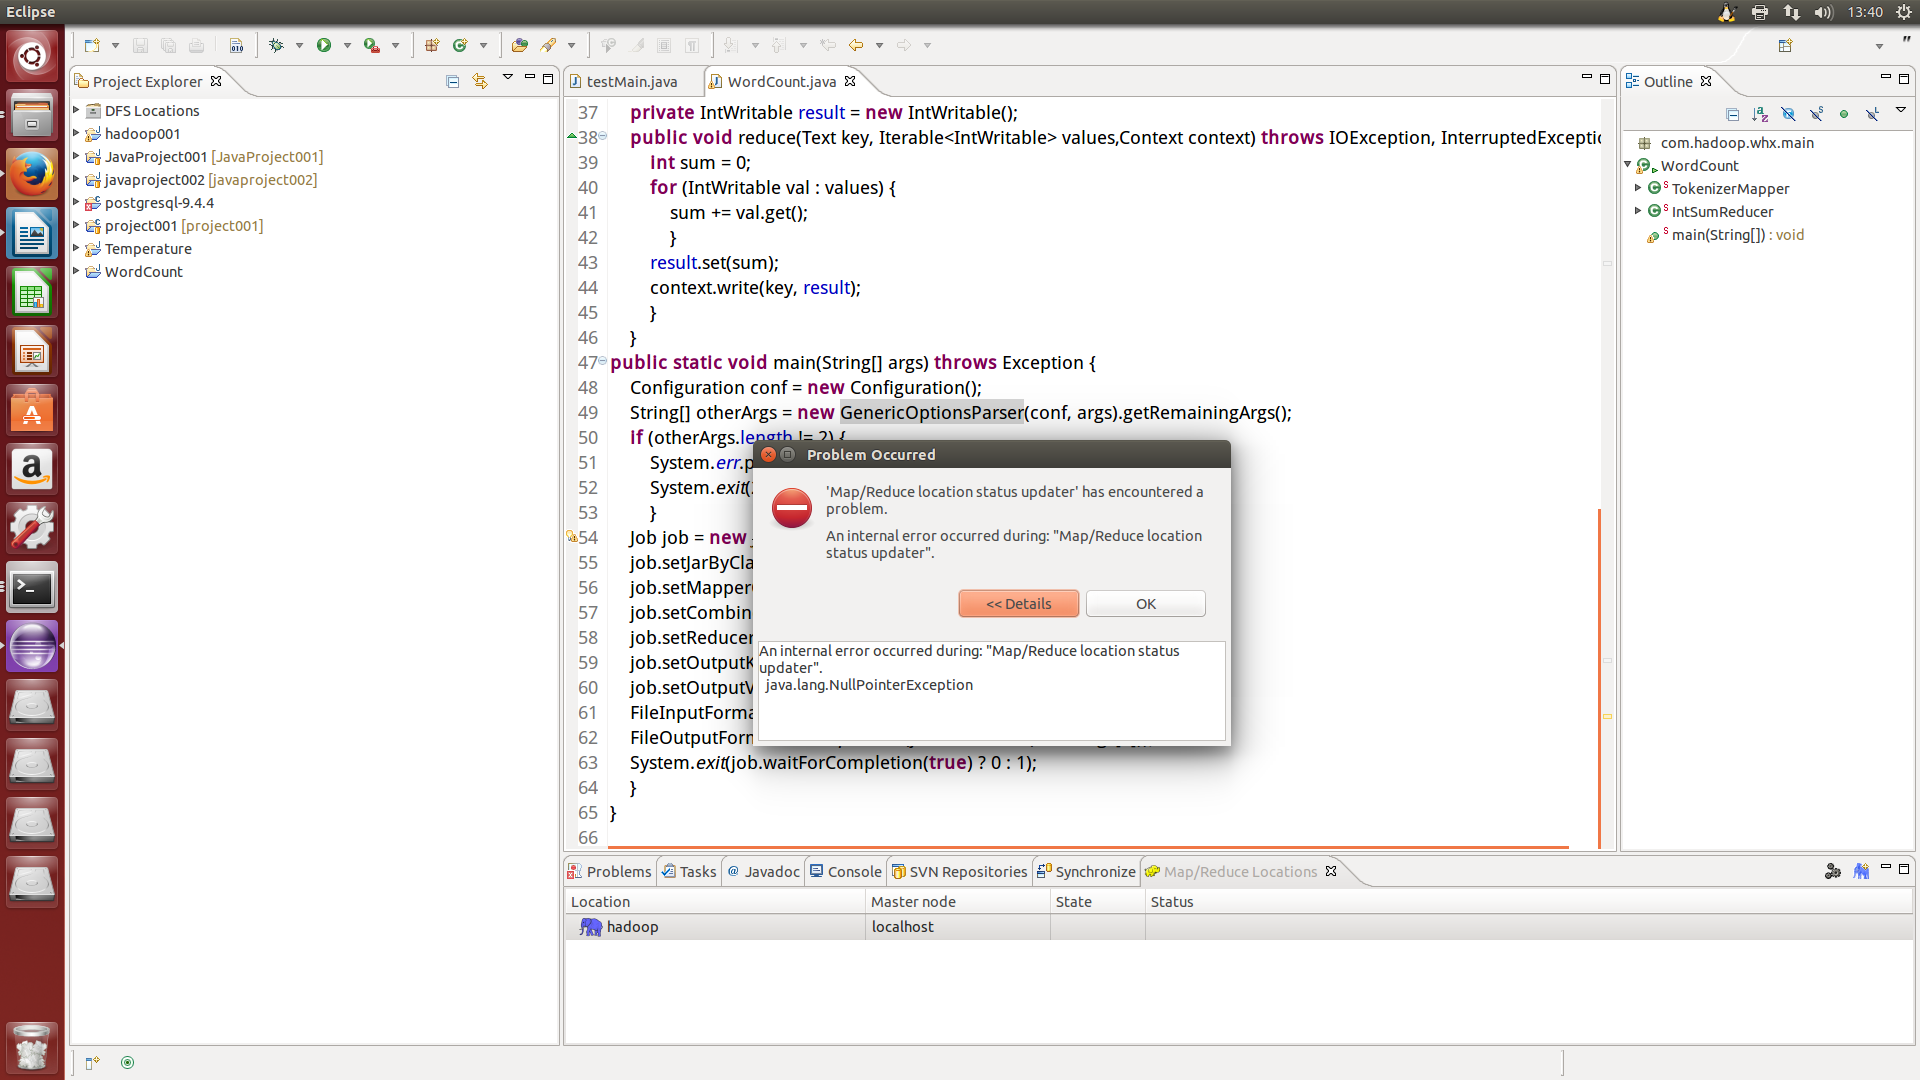
Task: Toggle Hide Non-Public Members green dot
Action: tap(1844, 114)
